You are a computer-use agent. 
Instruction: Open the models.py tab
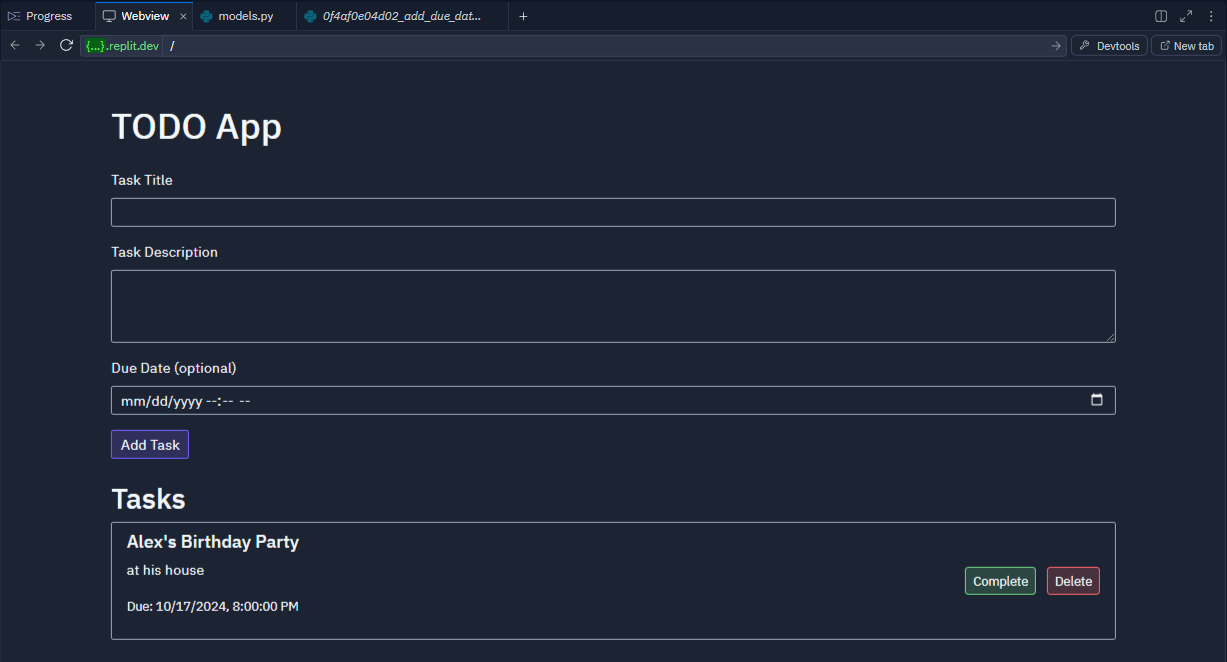(x=237, y=16)
